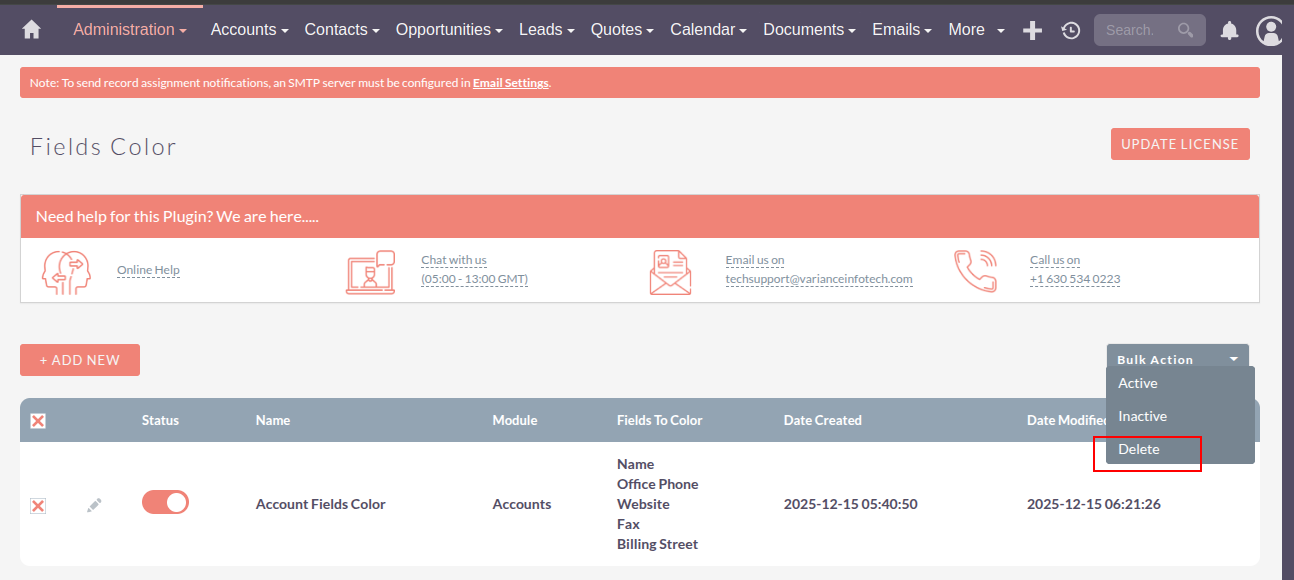Click the Update License button
Image resolution: width=1294 pixels, height=580 pixels.
[1179, 144]
